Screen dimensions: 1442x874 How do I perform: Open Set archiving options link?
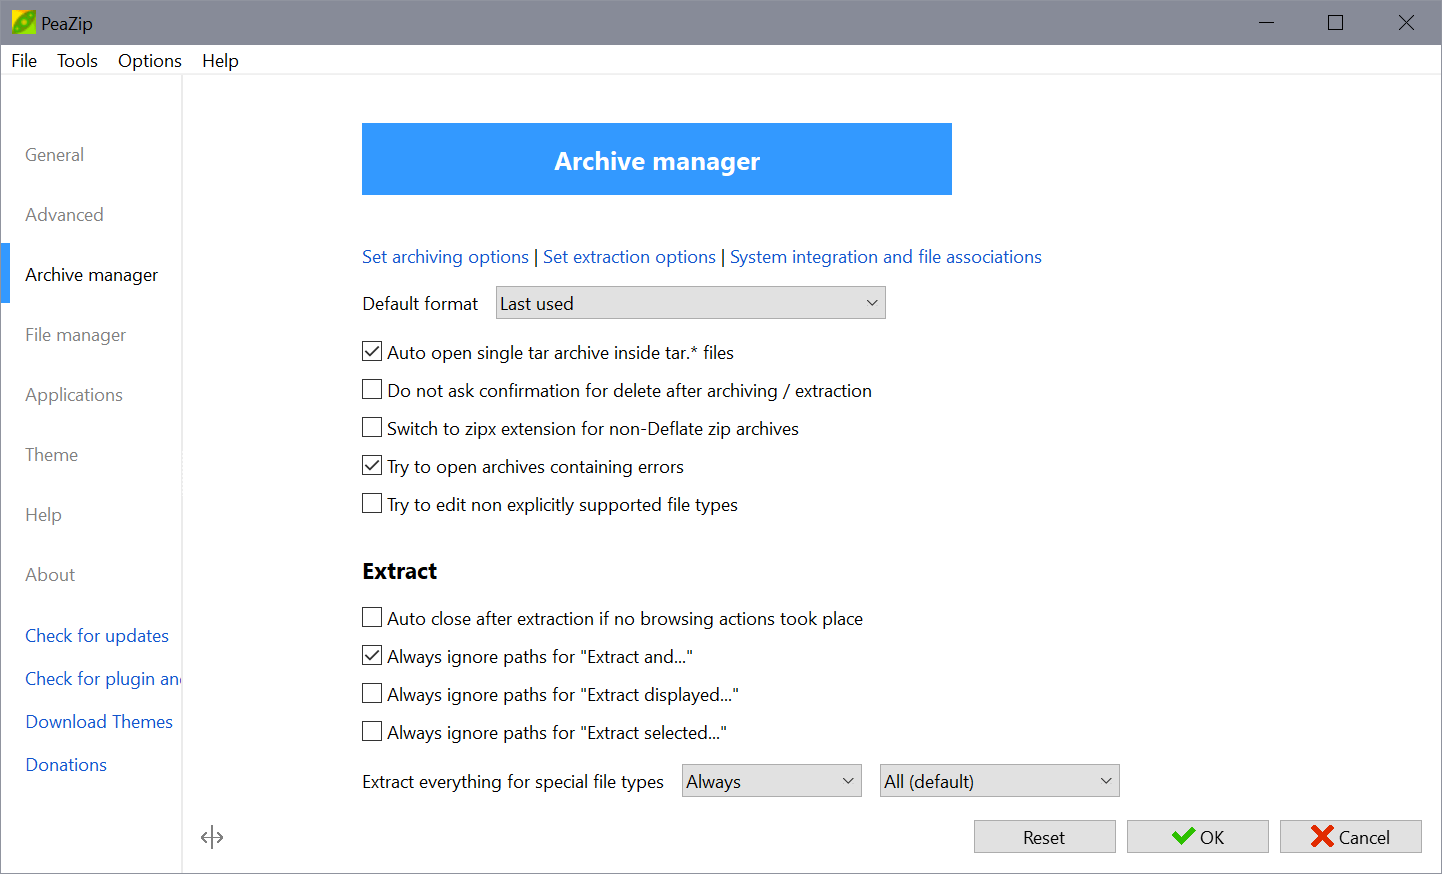[x=445, y=257]
